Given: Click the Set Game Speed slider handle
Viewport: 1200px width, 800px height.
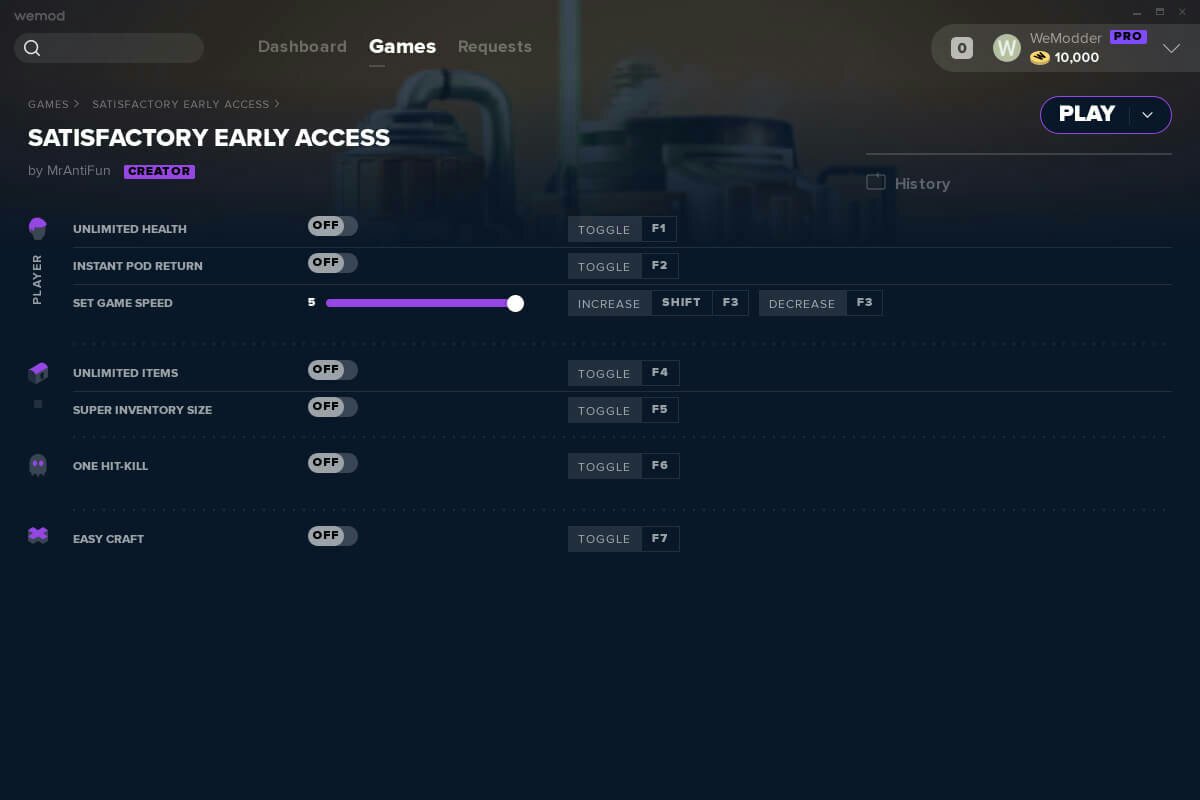Looking at the screenshot, I should pyautogui.click(x=515, y=303).
